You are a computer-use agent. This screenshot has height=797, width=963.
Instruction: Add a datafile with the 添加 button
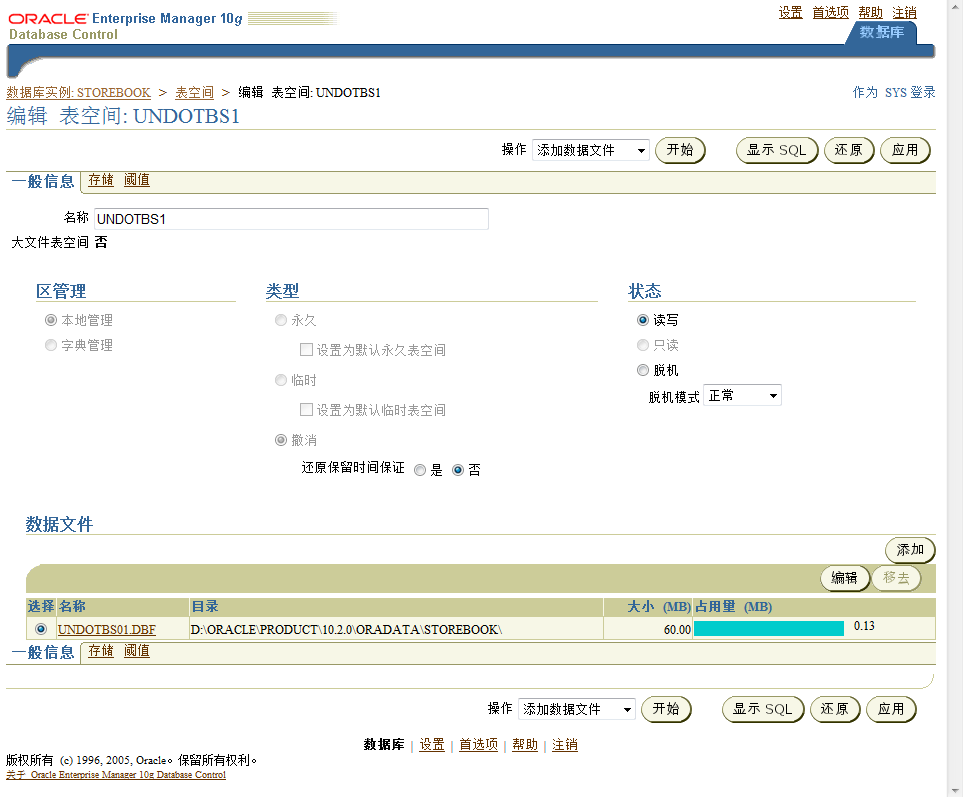tap(908, 549)
